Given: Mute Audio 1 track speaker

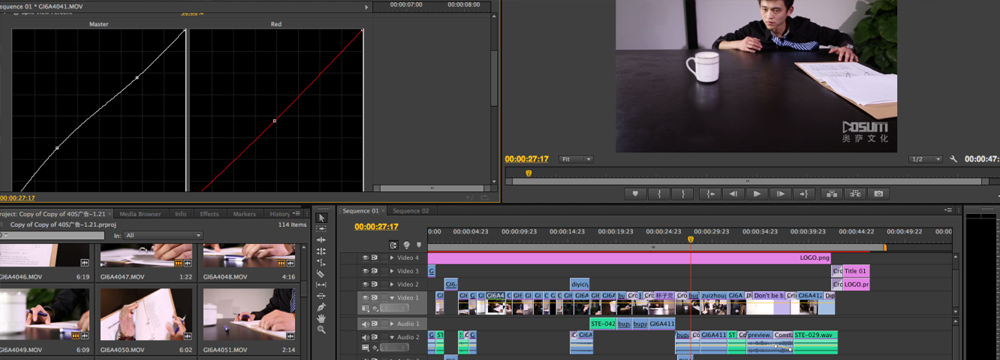Looking at the screenshot, I should (x=365, y=324).
